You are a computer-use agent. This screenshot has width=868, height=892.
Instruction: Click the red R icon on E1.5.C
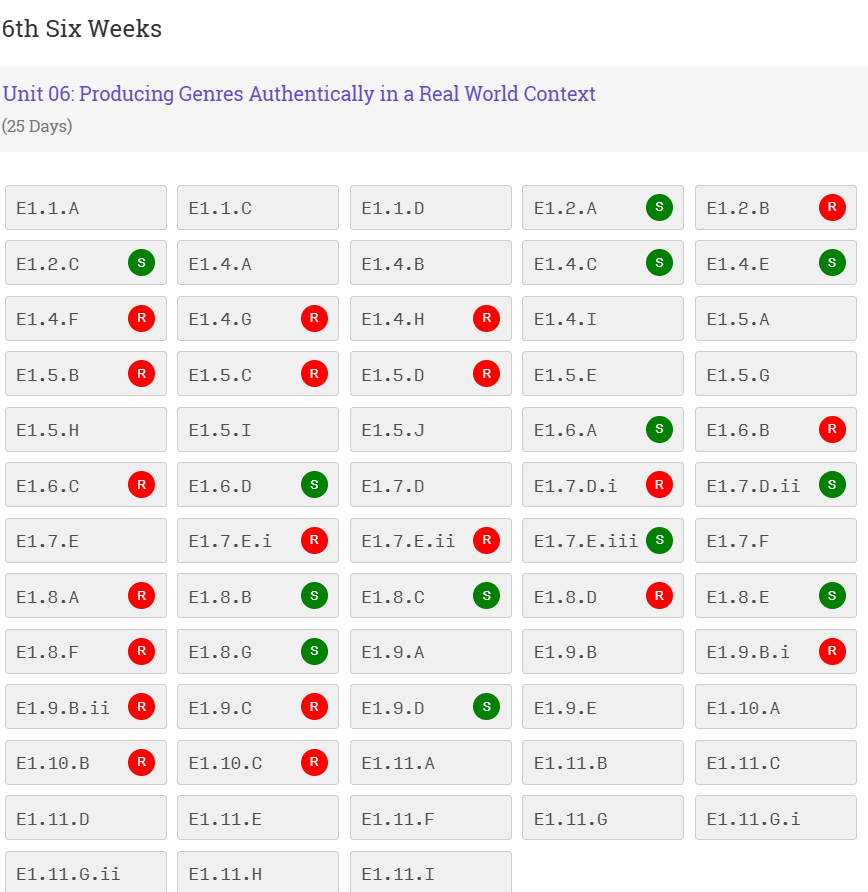pyautogui.click(x=314, y=374)
